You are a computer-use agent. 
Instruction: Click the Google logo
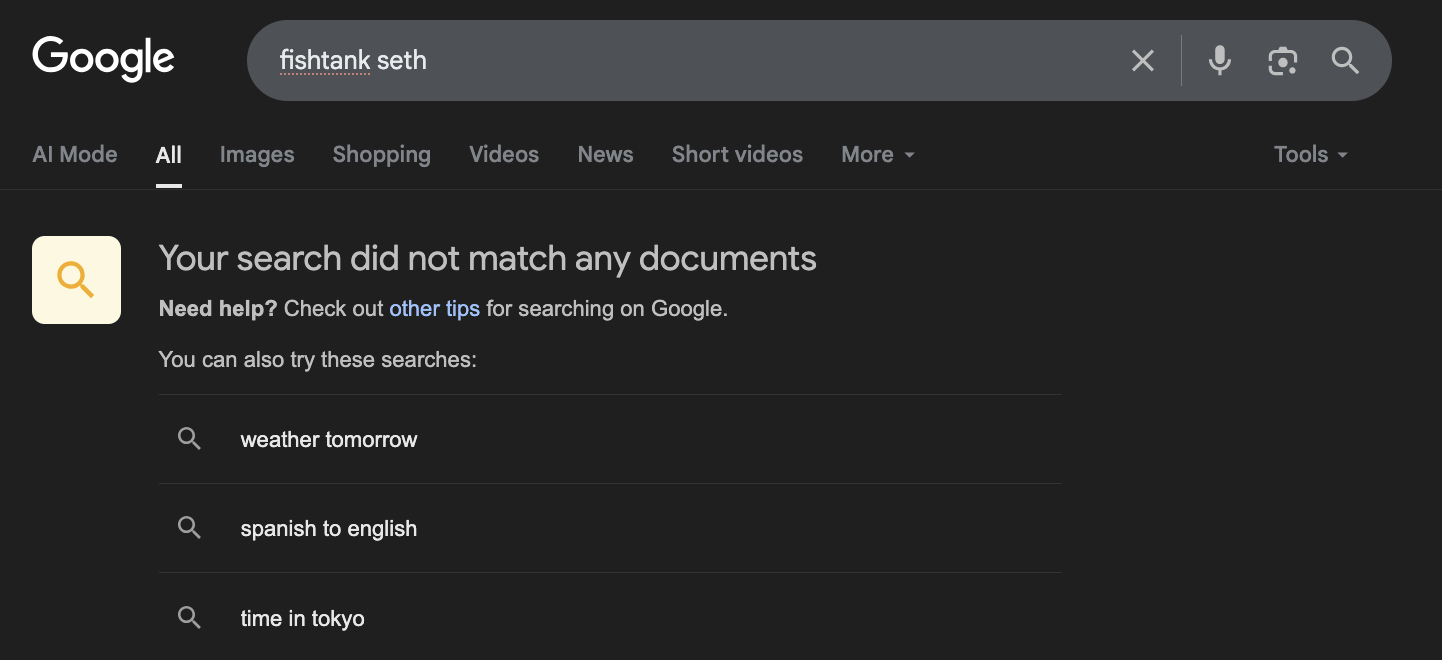pos(104,59)
